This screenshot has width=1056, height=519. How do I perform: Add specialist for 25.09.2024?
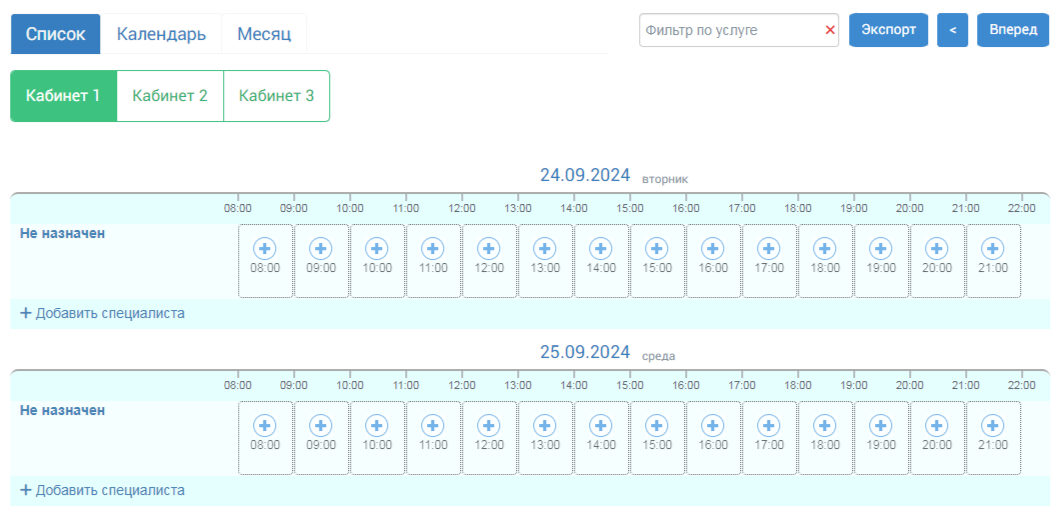[x=102, y=490]
